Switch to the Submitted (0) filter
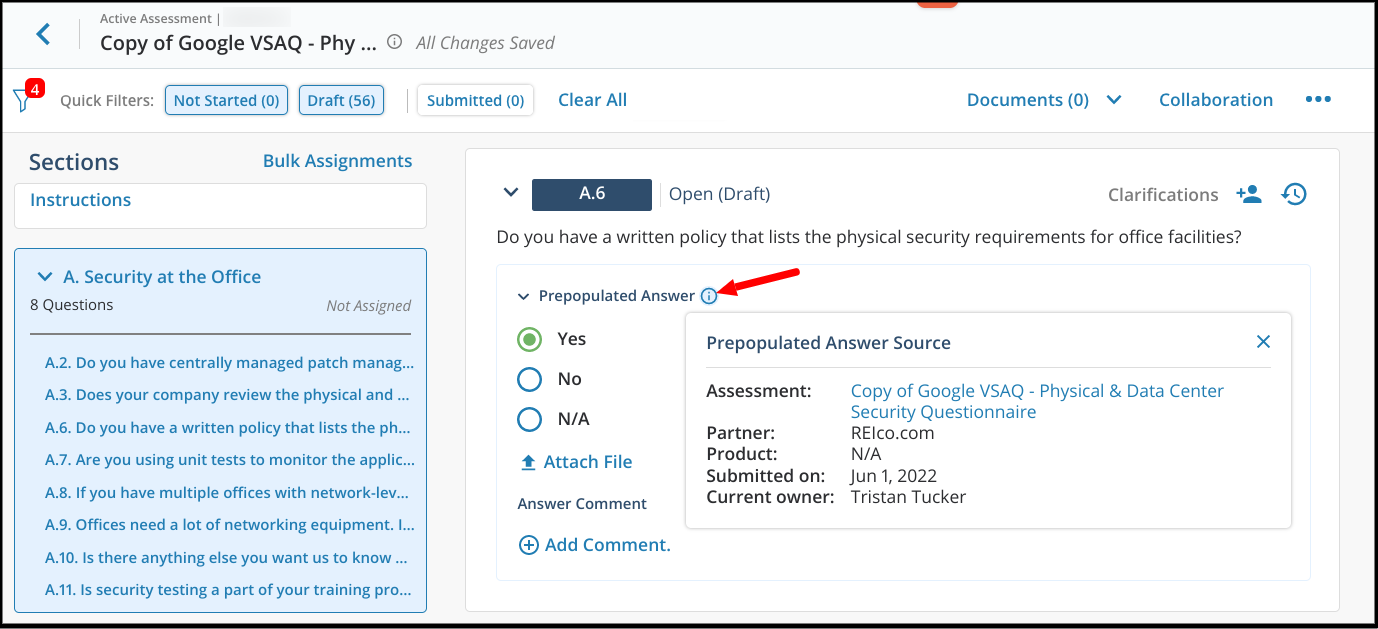The width and height of the screenshot is (1378, 629). tap(475, 99)
